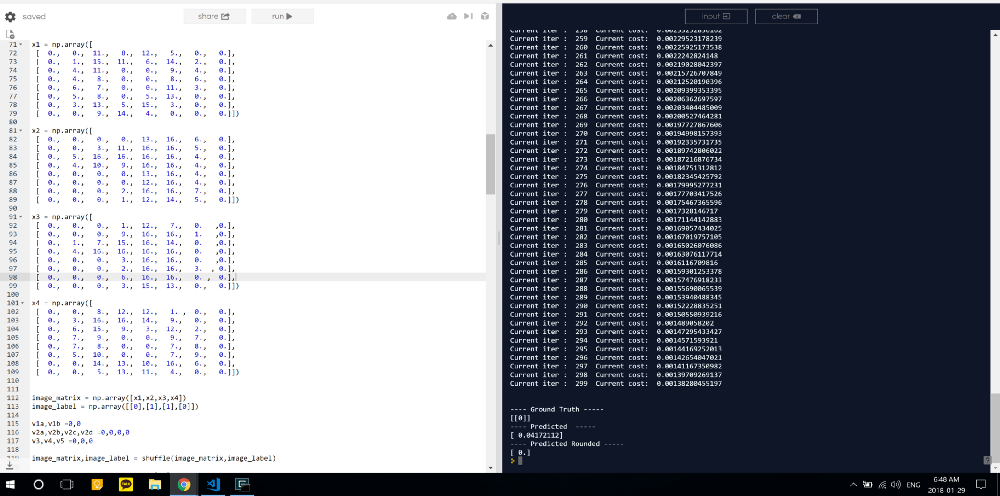Run the code with run button
The height and width of the screenshot is (496, 1000).
pos(282,17)
